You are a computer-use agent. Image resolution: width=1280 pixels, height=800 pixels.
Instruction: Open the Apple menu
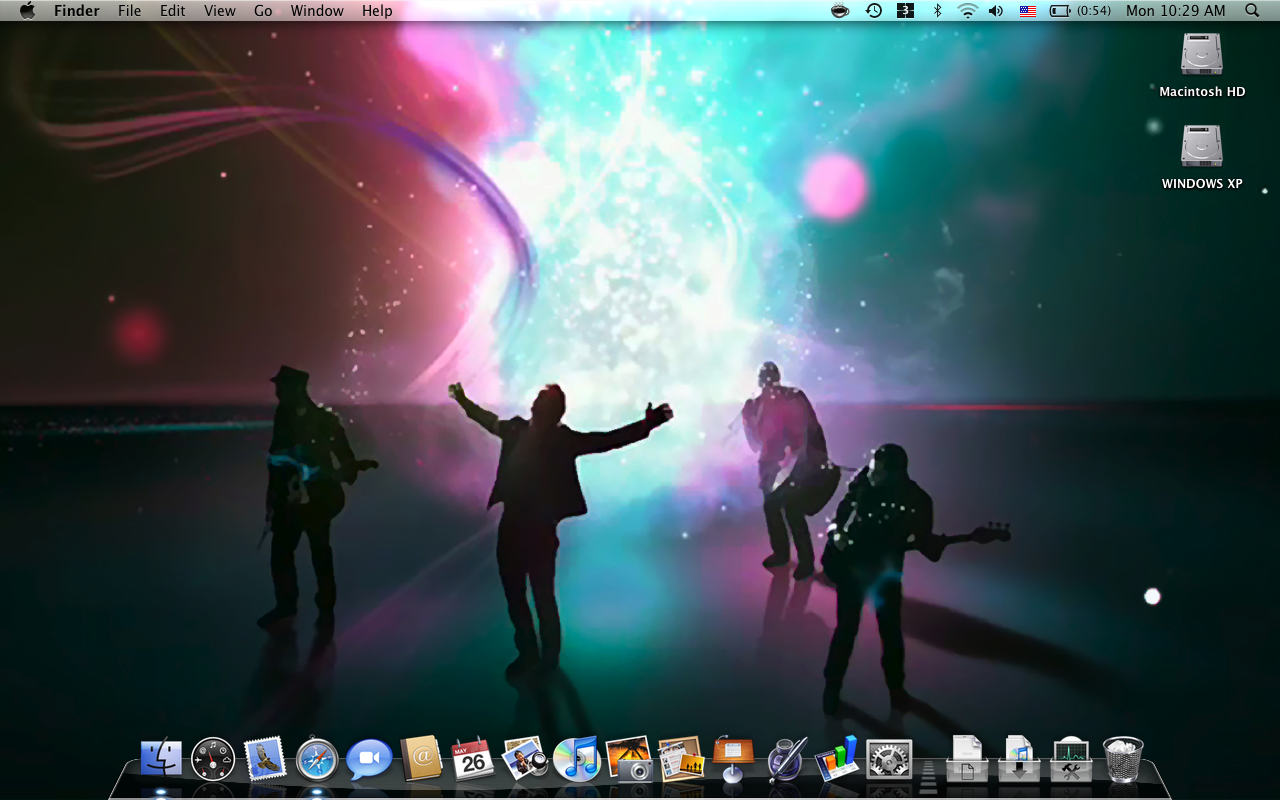(27, 11)
